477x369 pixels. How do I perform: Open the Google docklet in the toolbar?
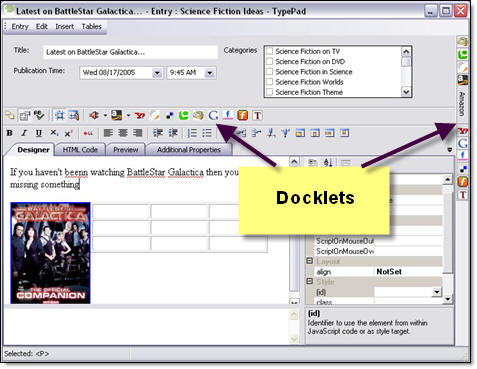tap(213, 115)
